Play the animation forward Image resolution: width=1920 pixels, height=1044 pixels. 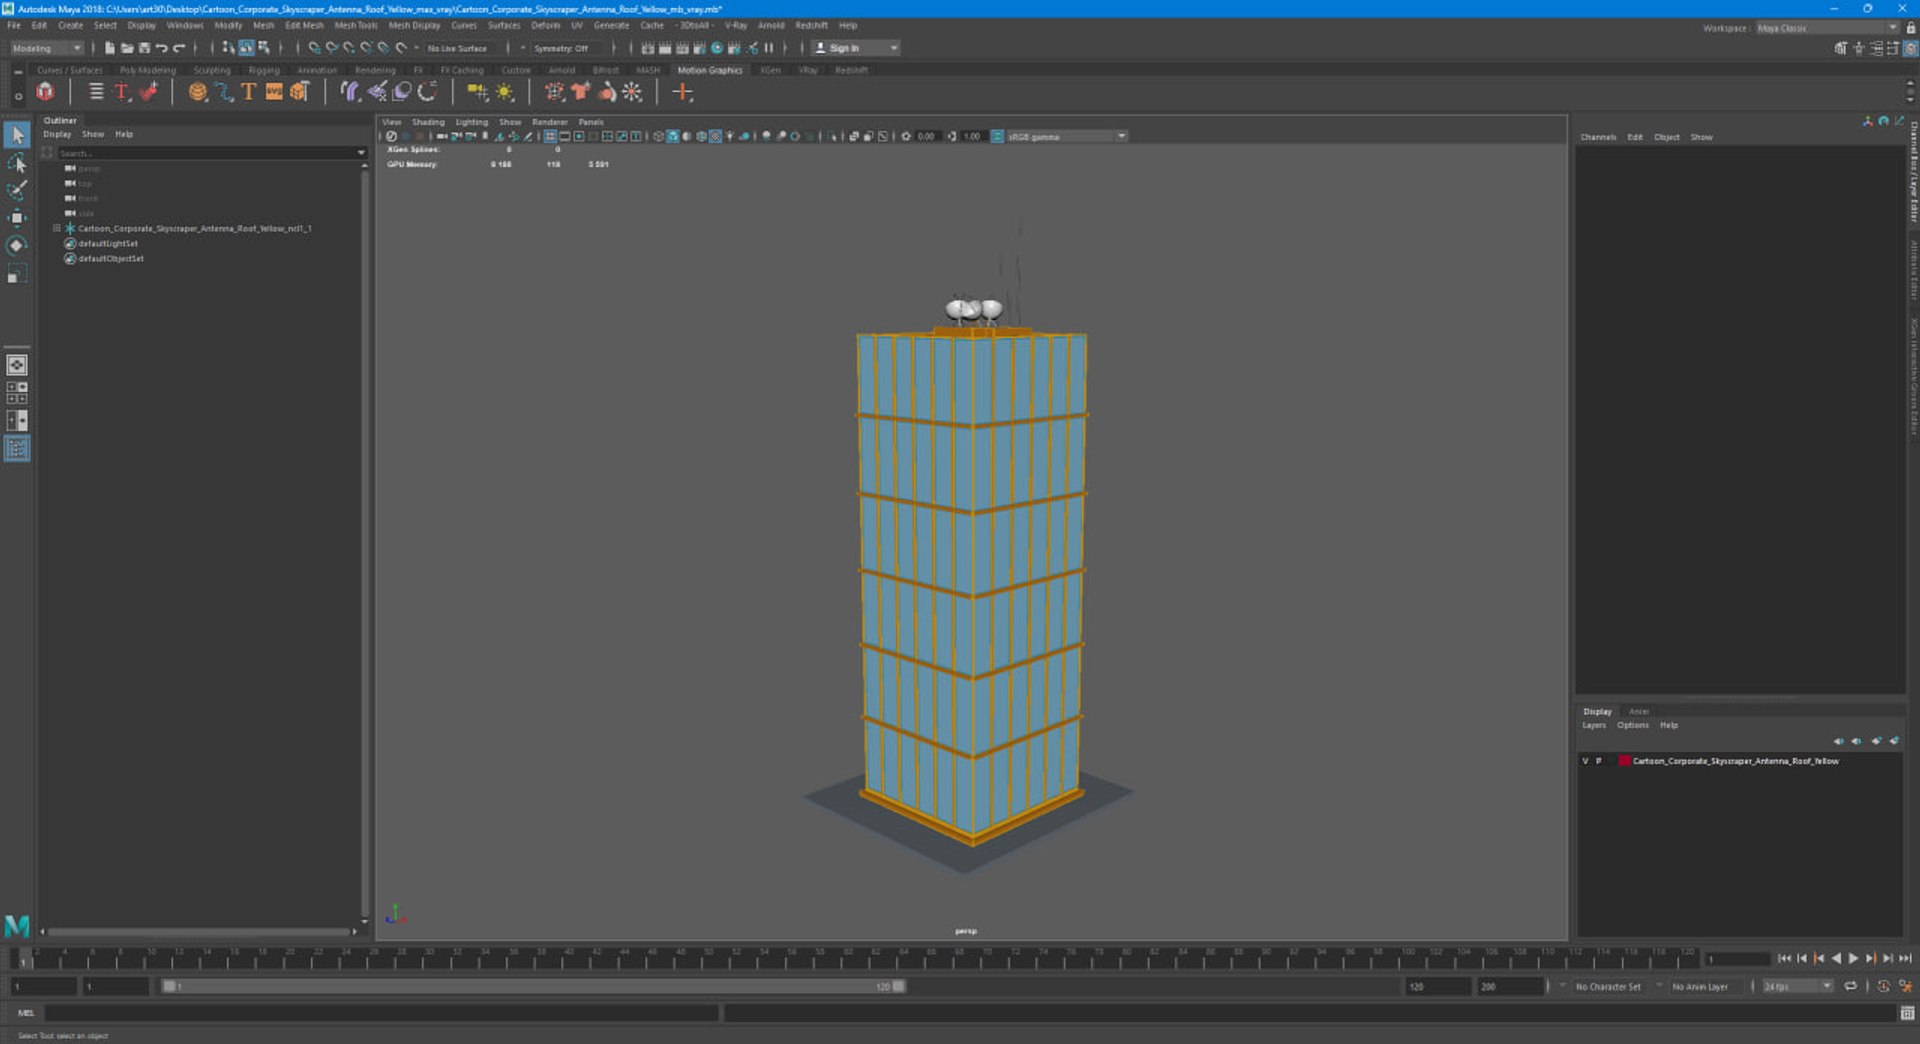[x=1853, y=958]
